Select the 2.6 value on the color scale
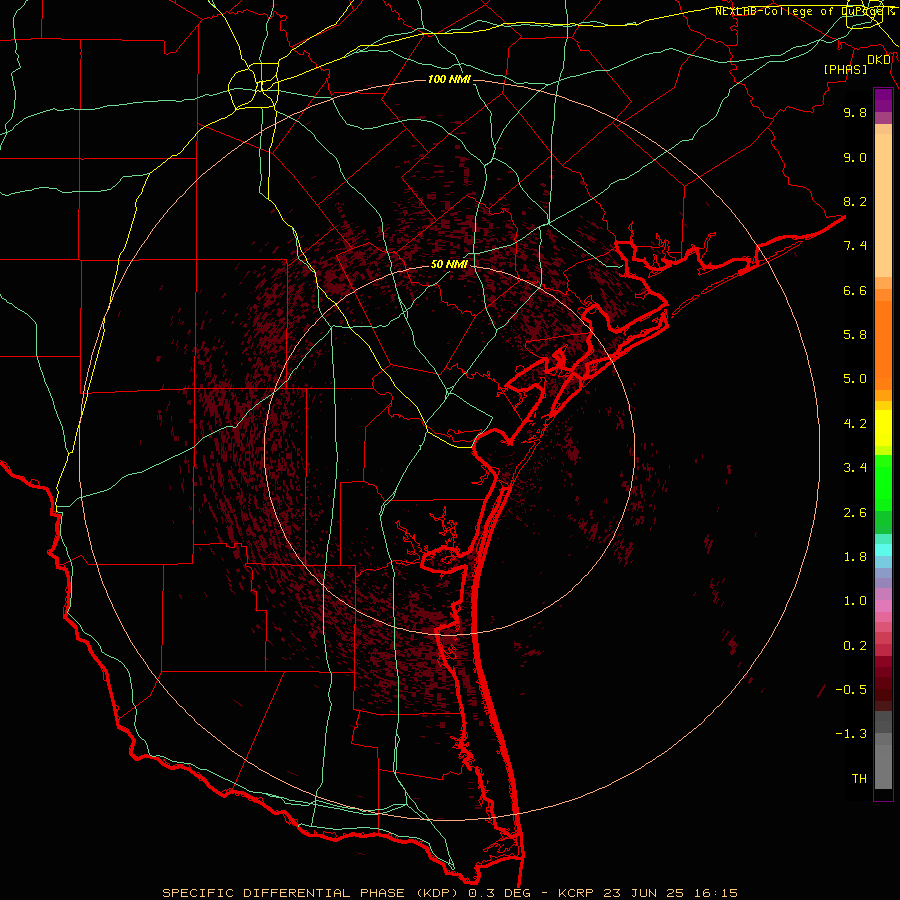The width and height of the screenshot is (900, 900). pos(855,513)
